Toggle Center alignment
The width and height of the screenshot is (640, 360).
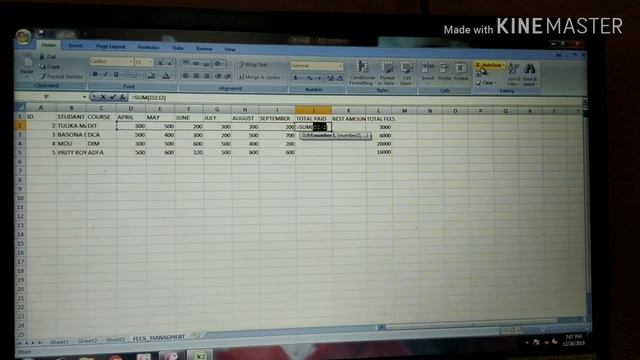(x=196, y=76)
